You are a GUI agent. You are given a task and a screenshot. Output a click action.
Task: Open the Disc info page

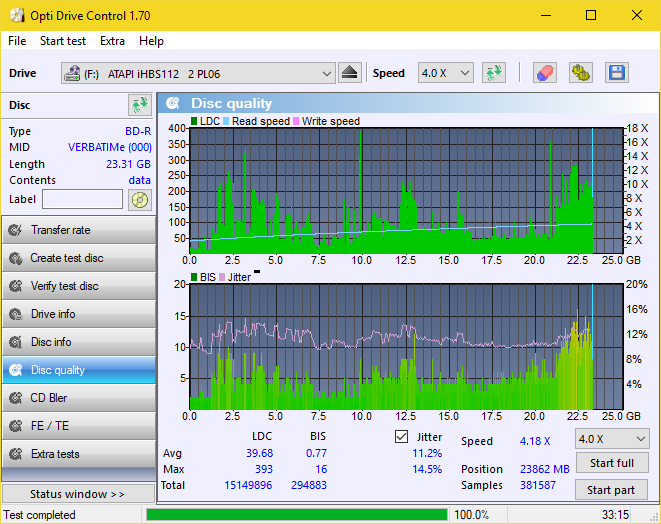click(x=79, y=342)
